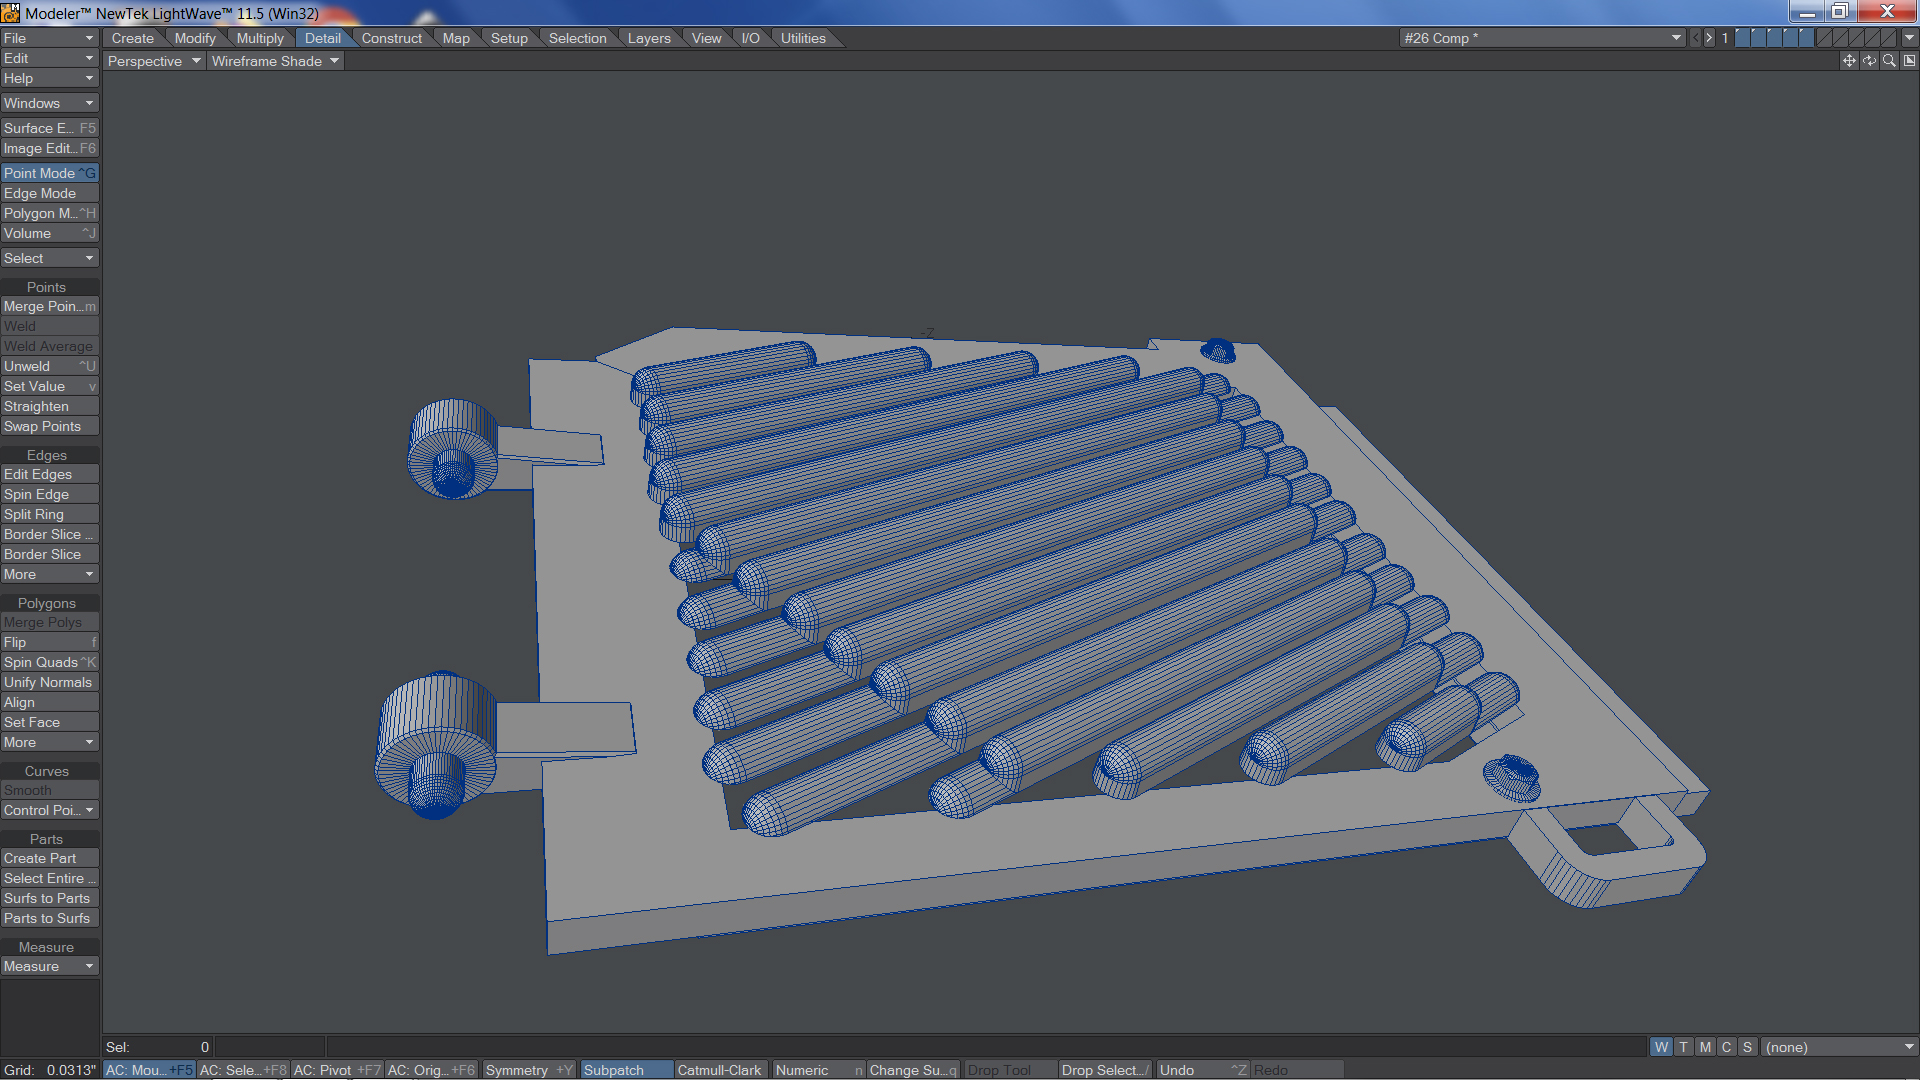This screenshot has width=1920, height=1080.
Task: Open Surface Editor
Action: point(49,128)
